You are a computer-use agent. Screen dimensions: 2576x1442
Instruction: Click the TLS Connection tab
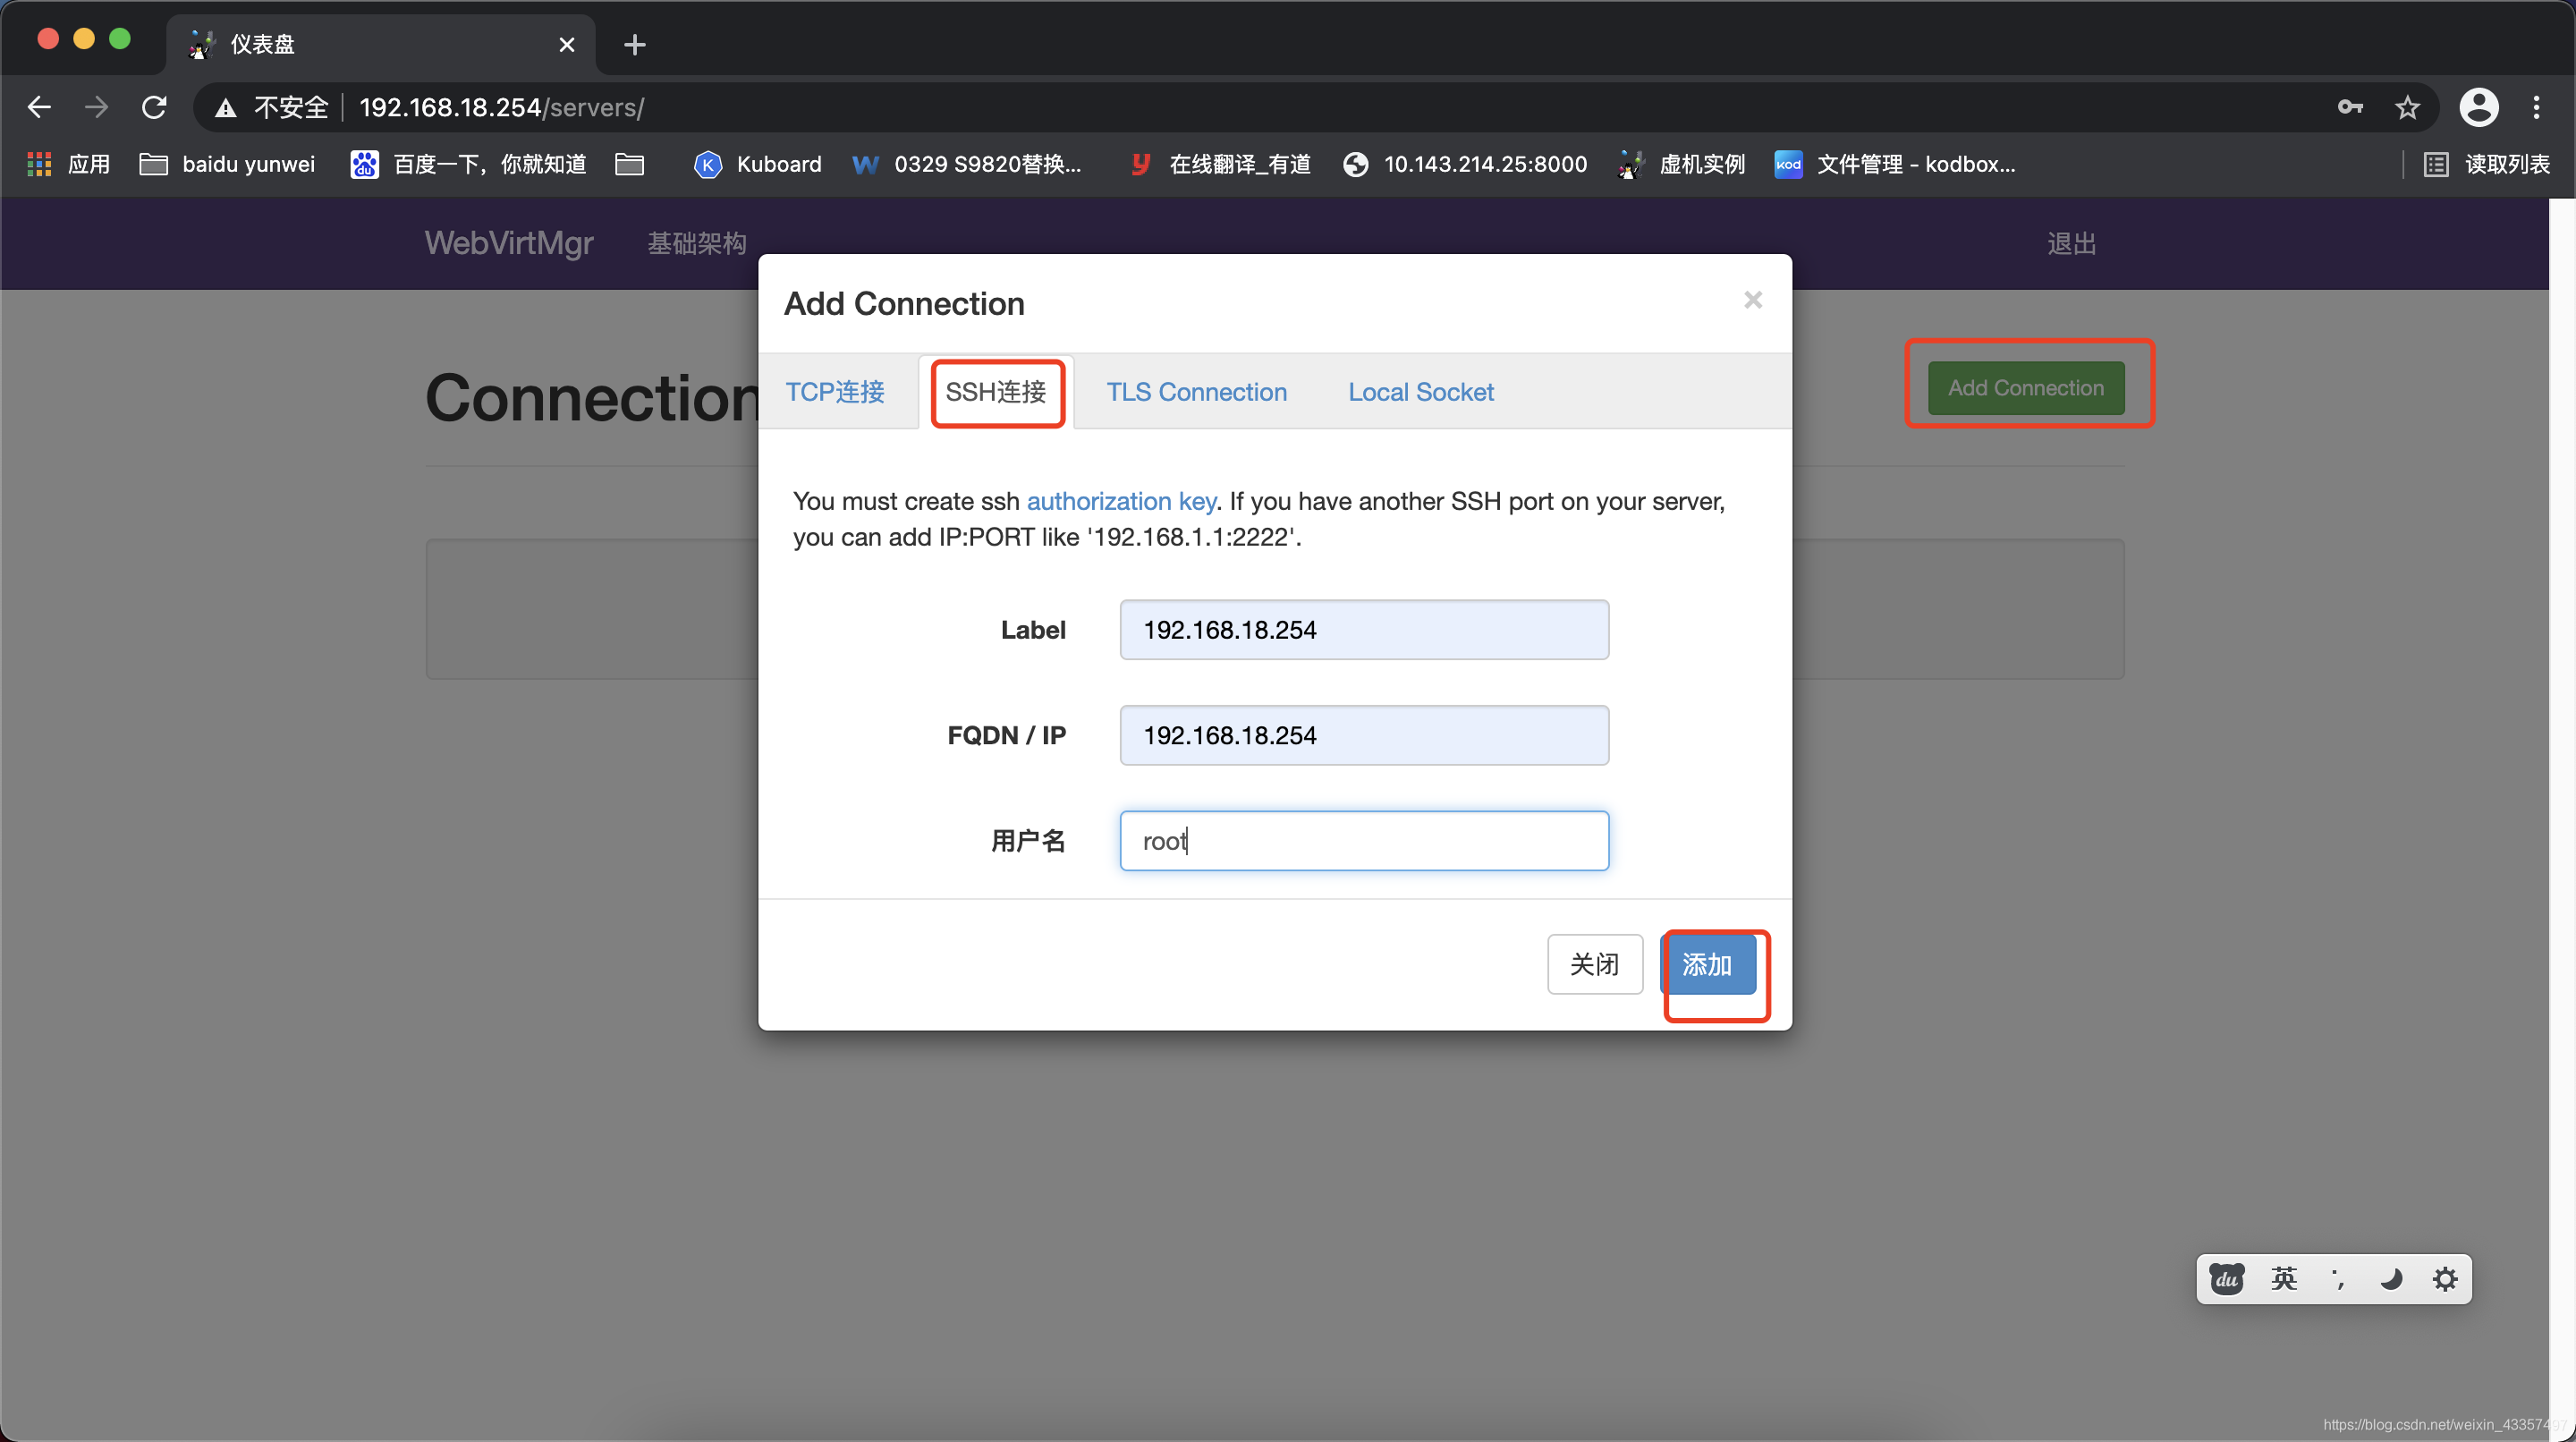coord(1198,391)
